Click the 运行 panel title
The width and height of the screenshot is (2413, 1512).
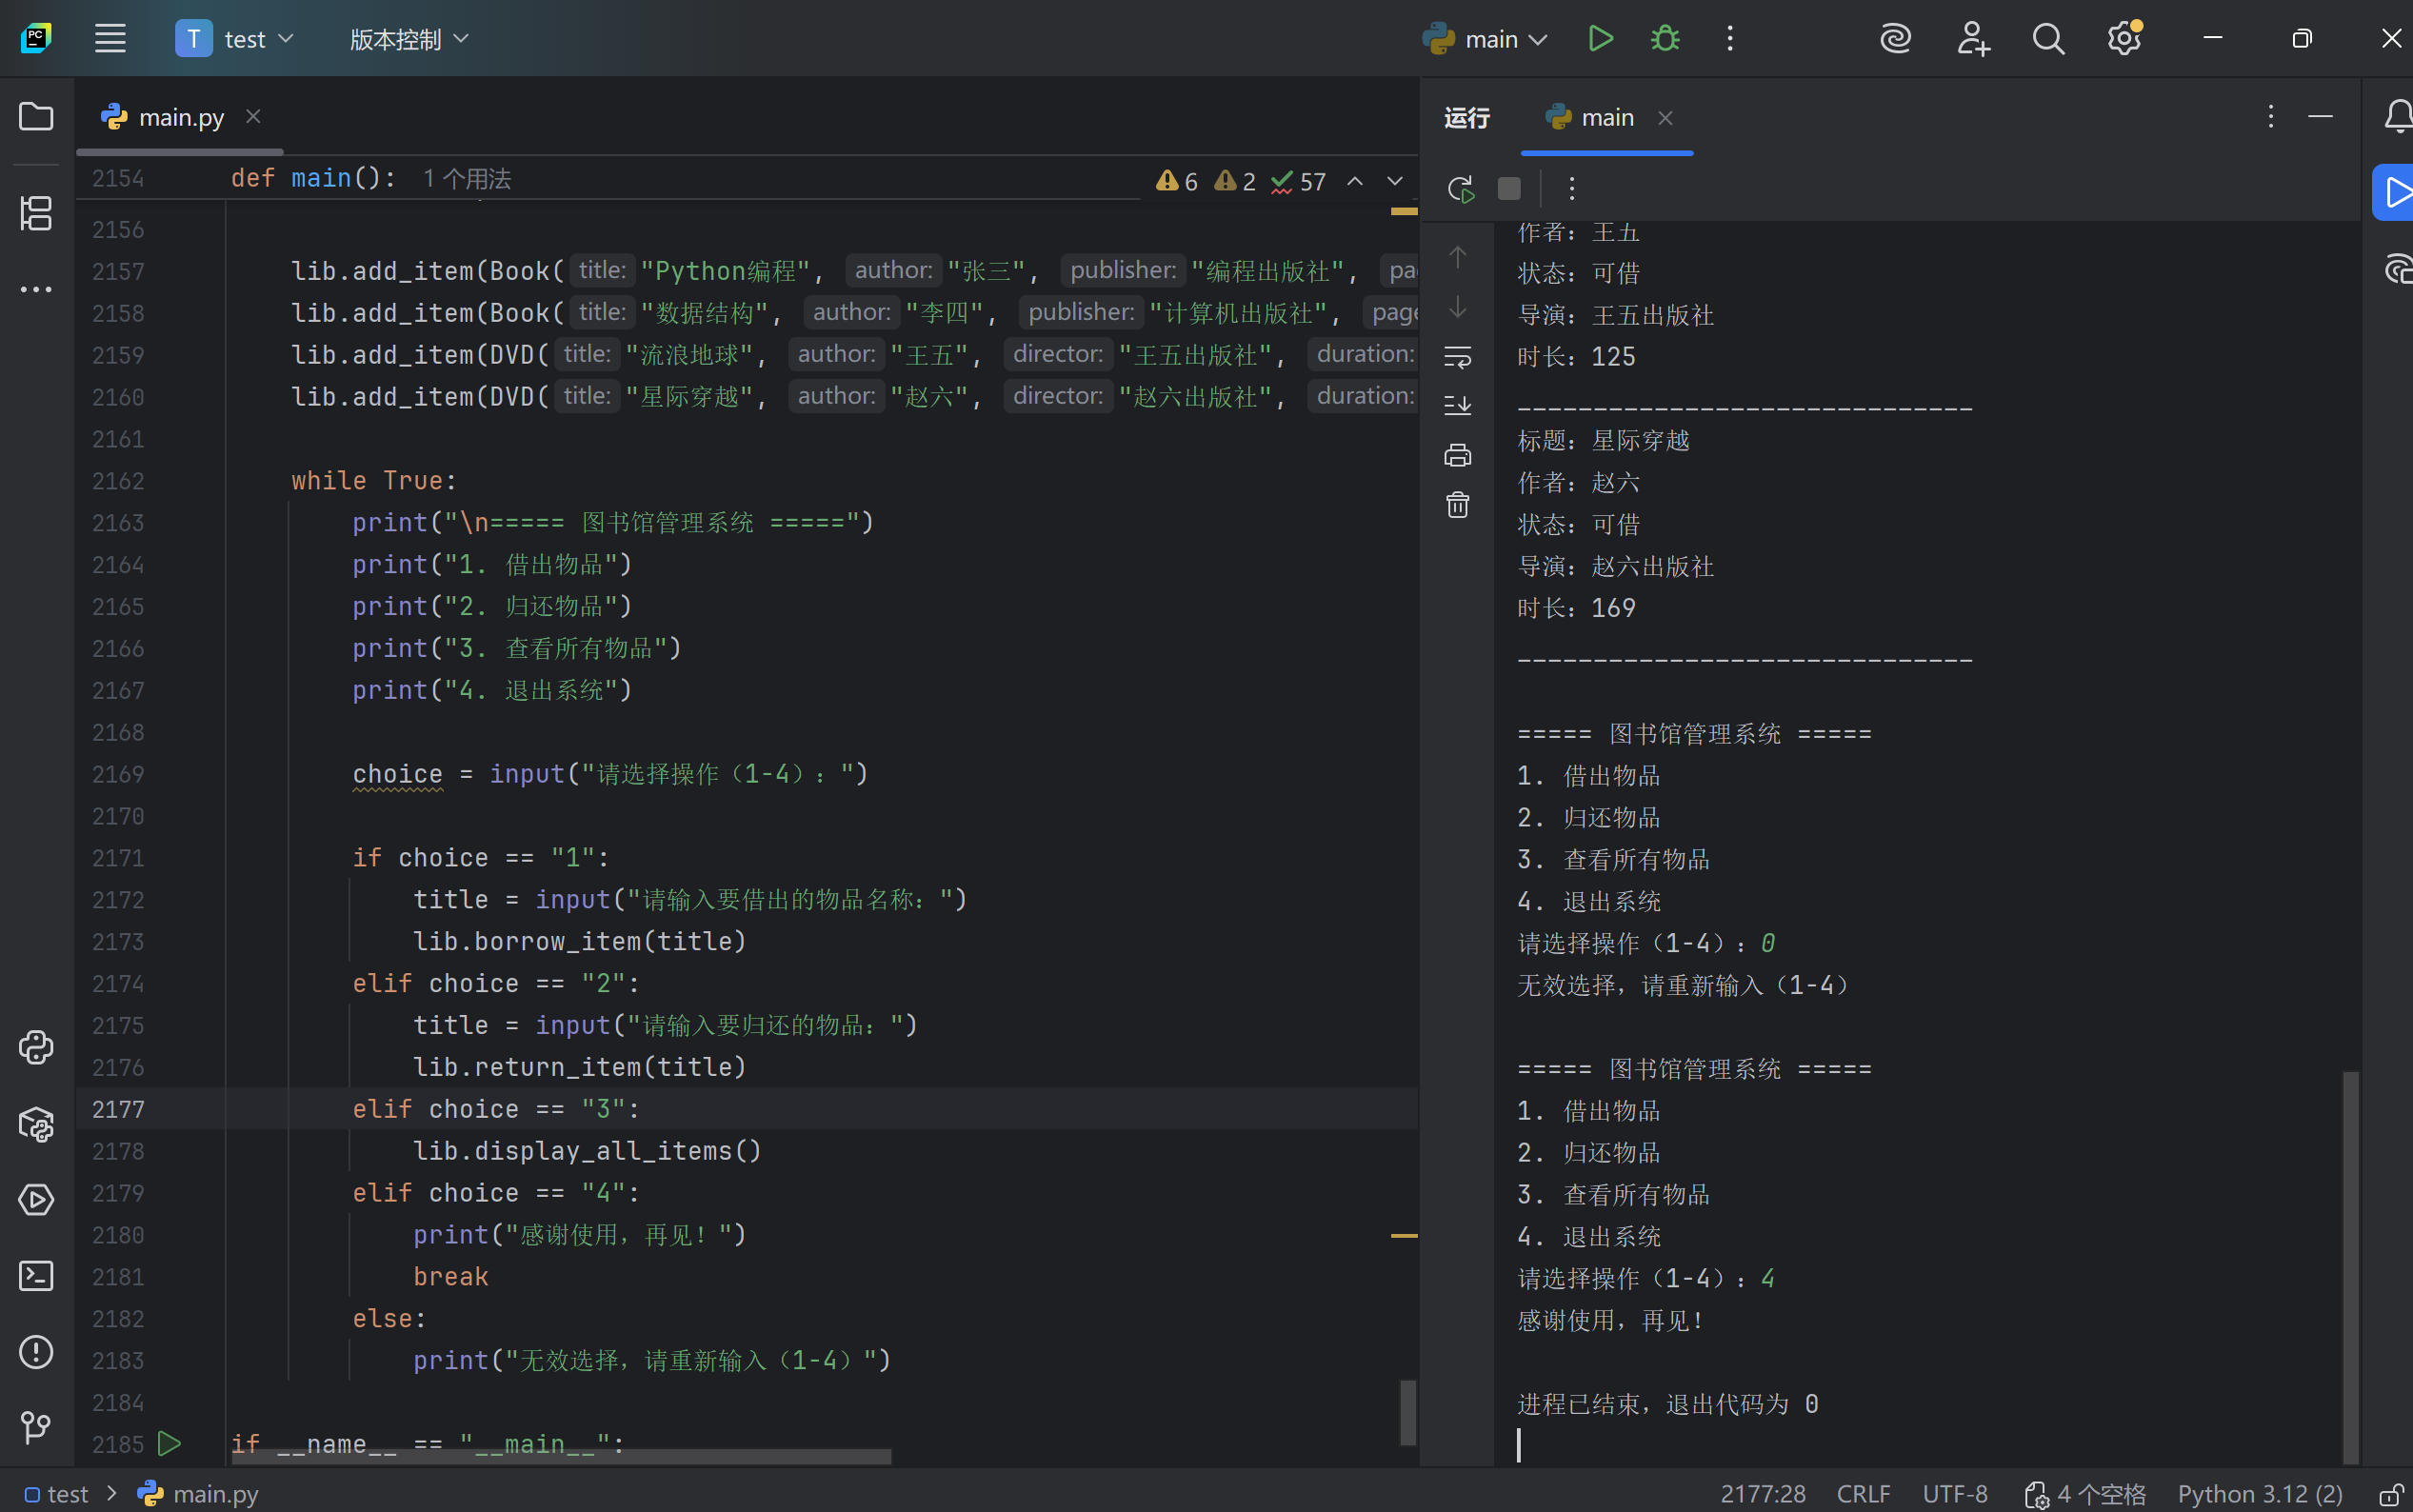point(1467,118)
